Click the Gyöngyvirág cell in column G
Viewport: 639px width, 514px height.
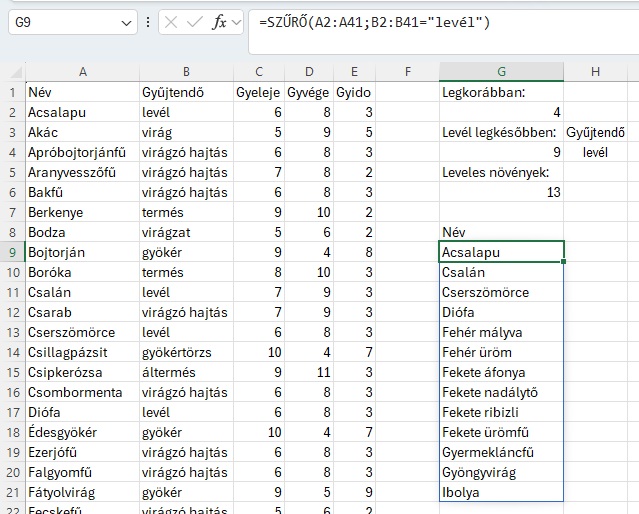(x=500, y=472)
